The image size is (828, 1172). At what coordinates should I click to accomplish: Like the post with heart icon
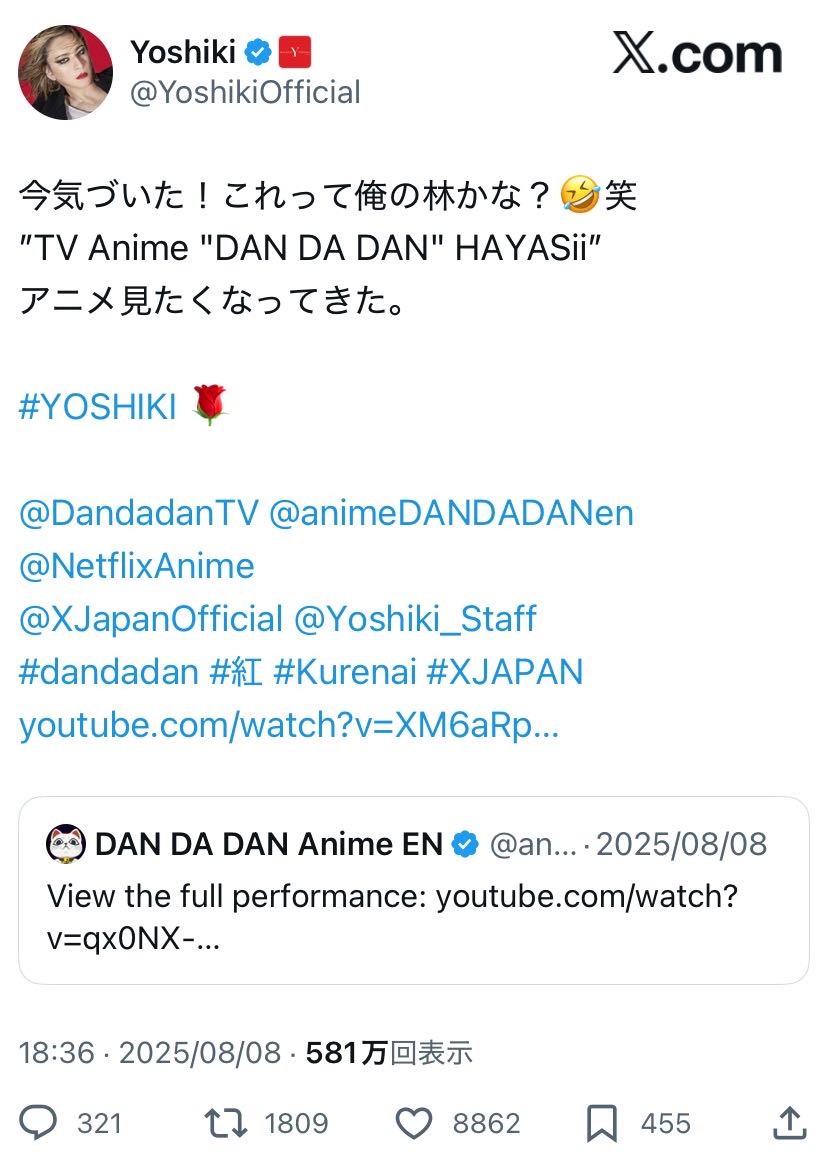click(x=412, y=1122)
